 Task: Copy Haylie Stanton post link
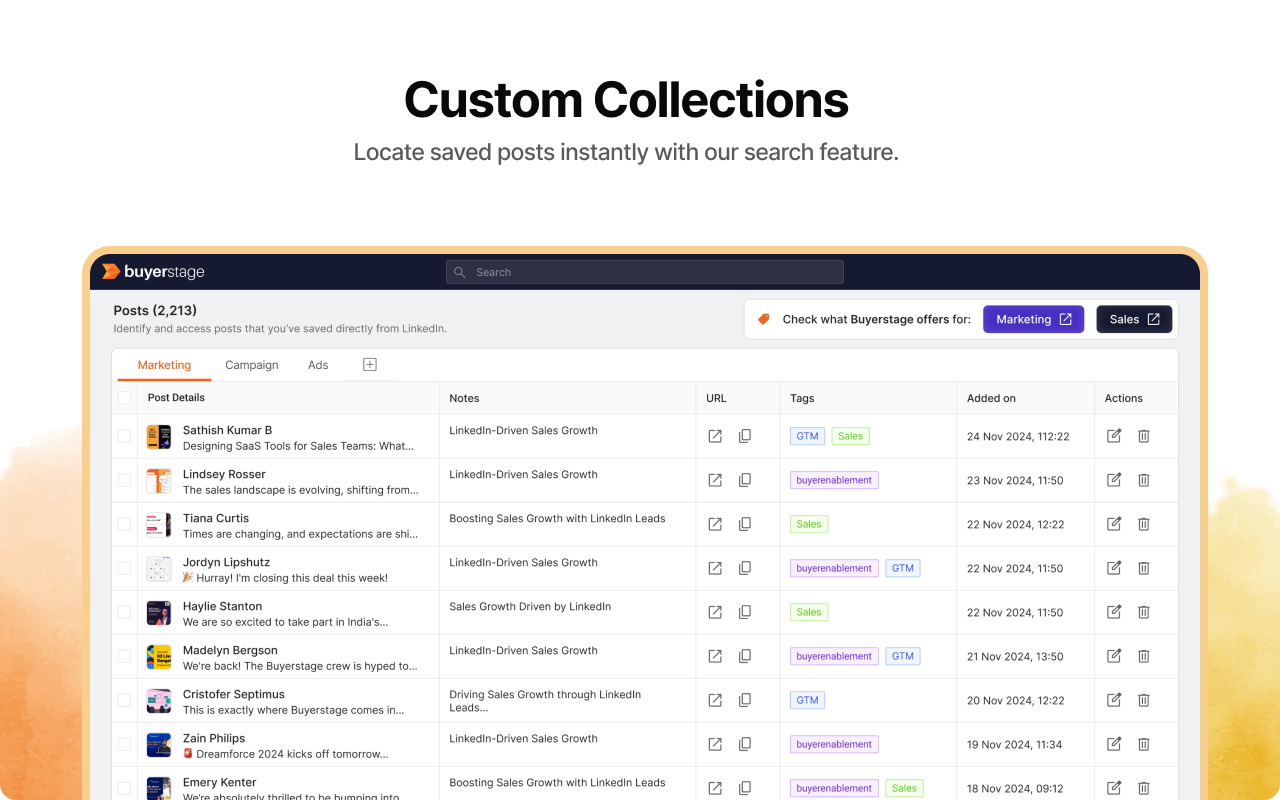(x=745, y=612)
